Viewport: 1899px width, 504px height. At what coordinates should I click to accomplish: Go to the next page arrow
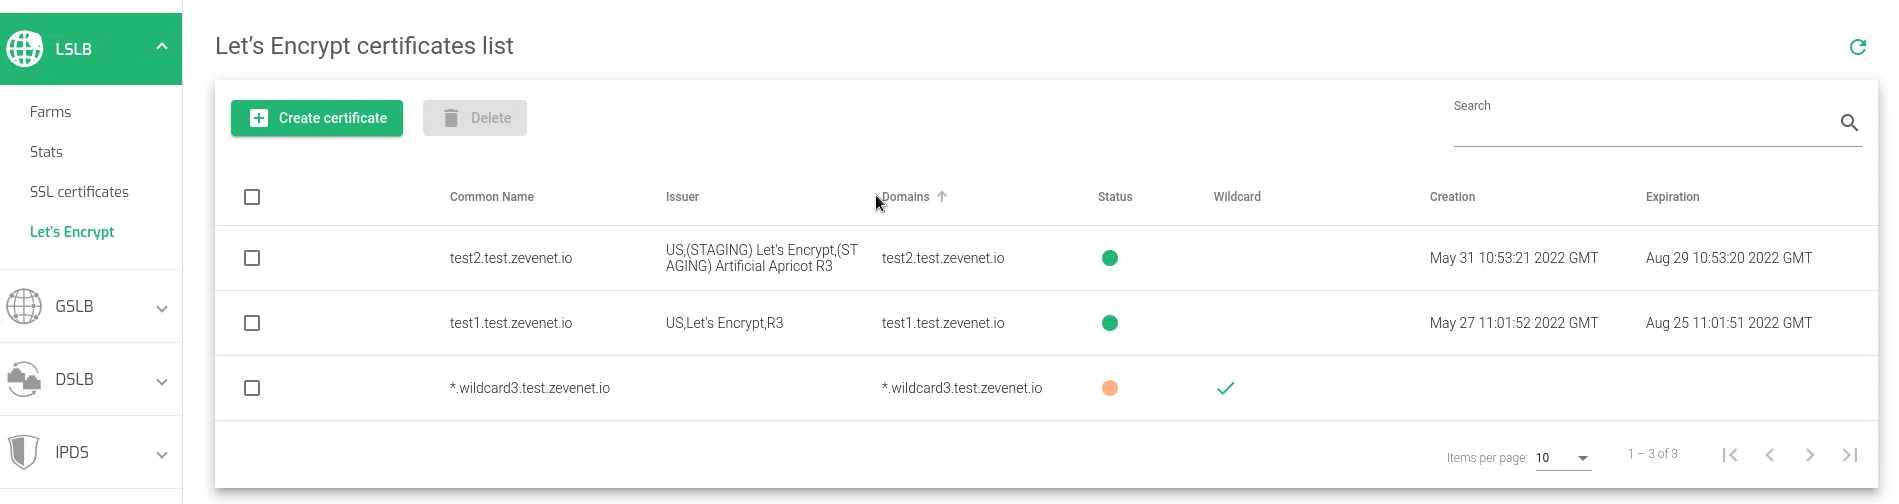pos(1809,455)
